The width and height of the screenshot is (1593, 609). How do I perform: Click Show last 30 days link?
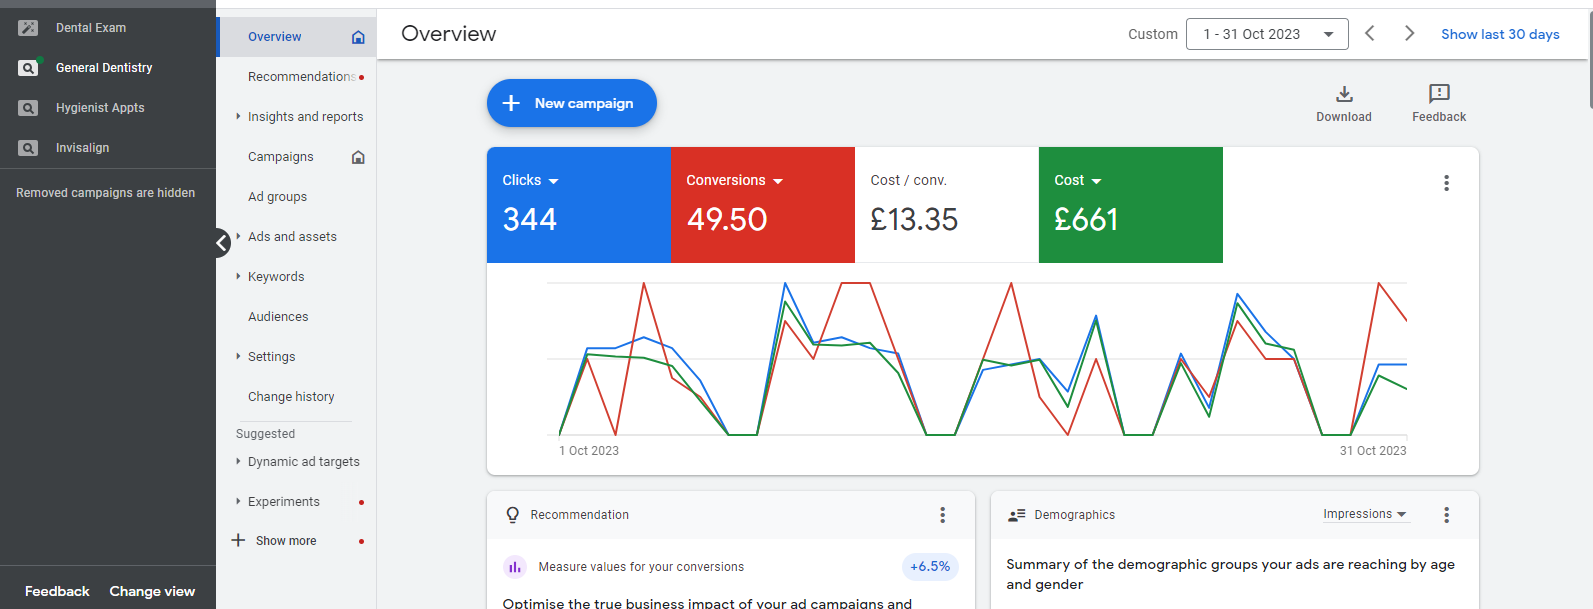click(x=1500, y=34)
